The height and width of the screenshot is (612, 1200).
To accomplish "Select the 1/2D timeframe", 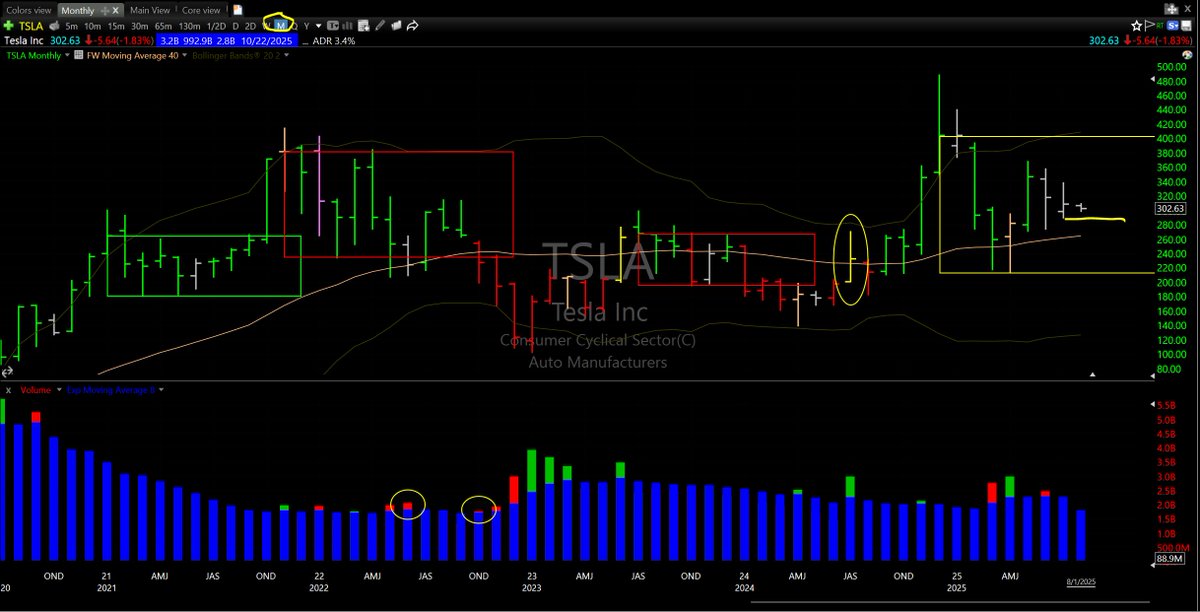I will (x=217, y=25).
